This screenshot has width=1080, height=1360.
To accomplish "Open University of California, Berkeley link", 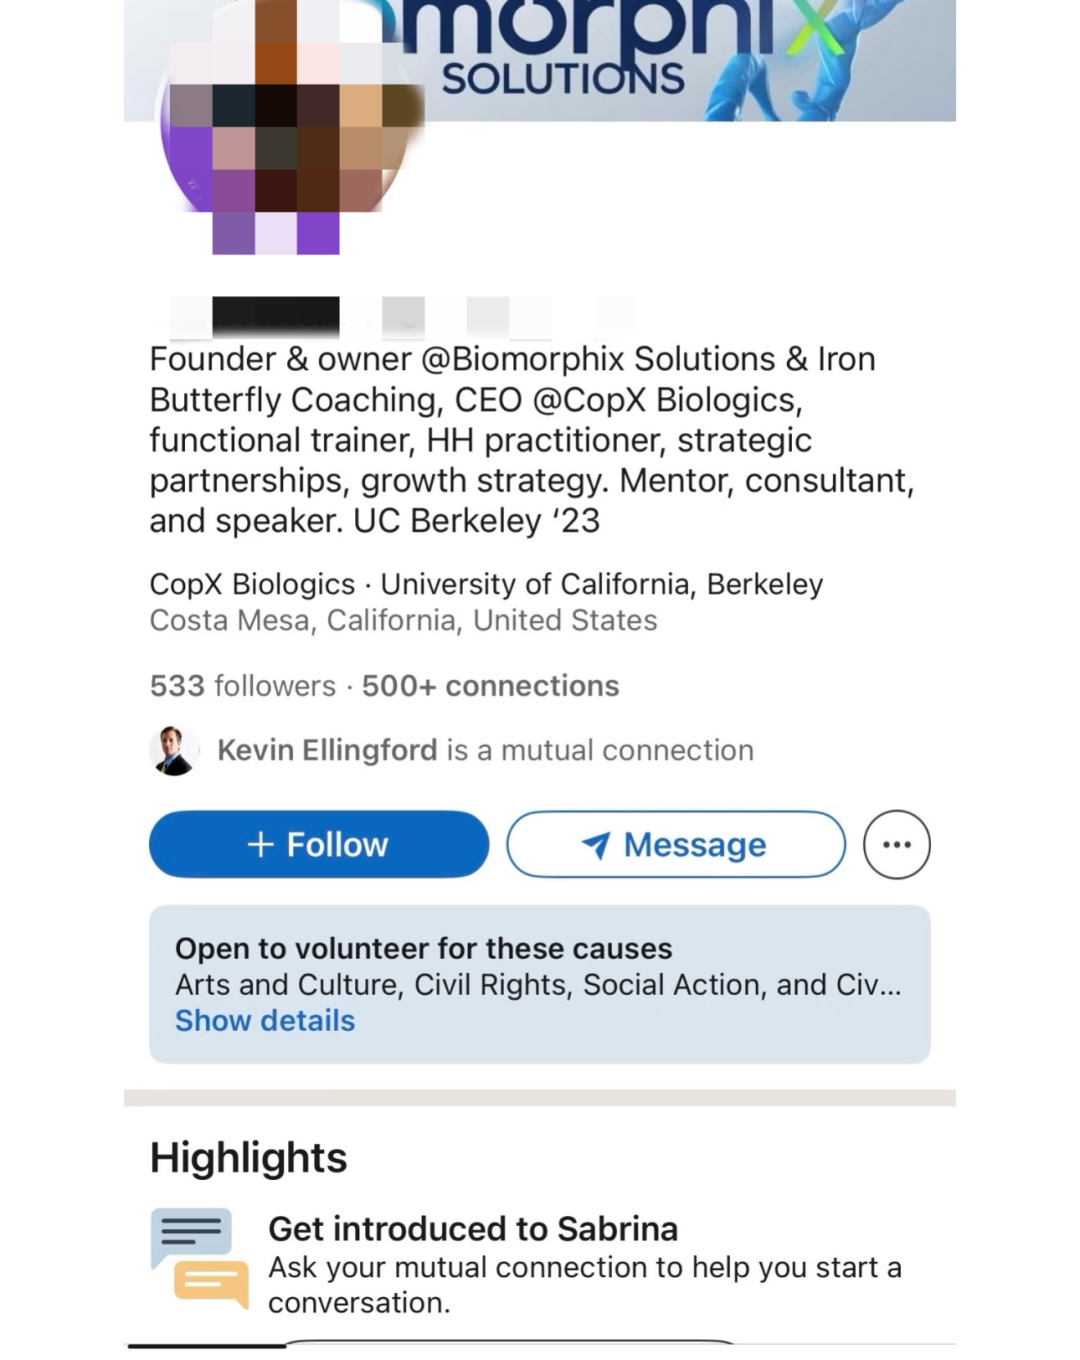I will (602, 584).
